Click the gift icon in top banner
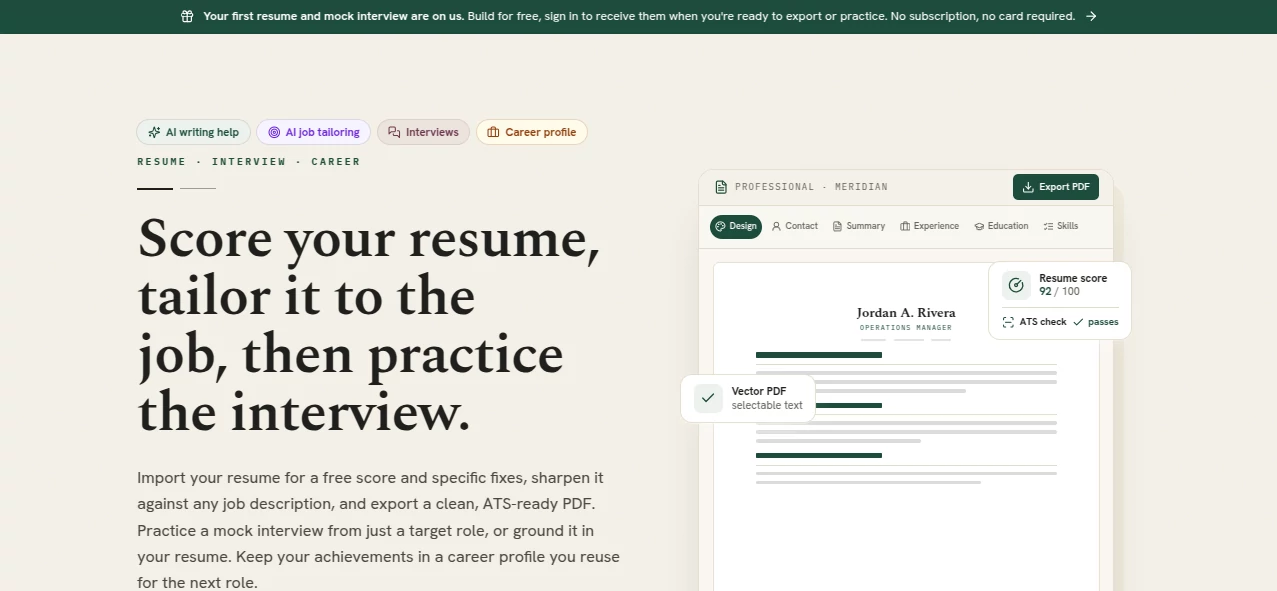Screen dimensions: 1277x591 coord(187,16)
